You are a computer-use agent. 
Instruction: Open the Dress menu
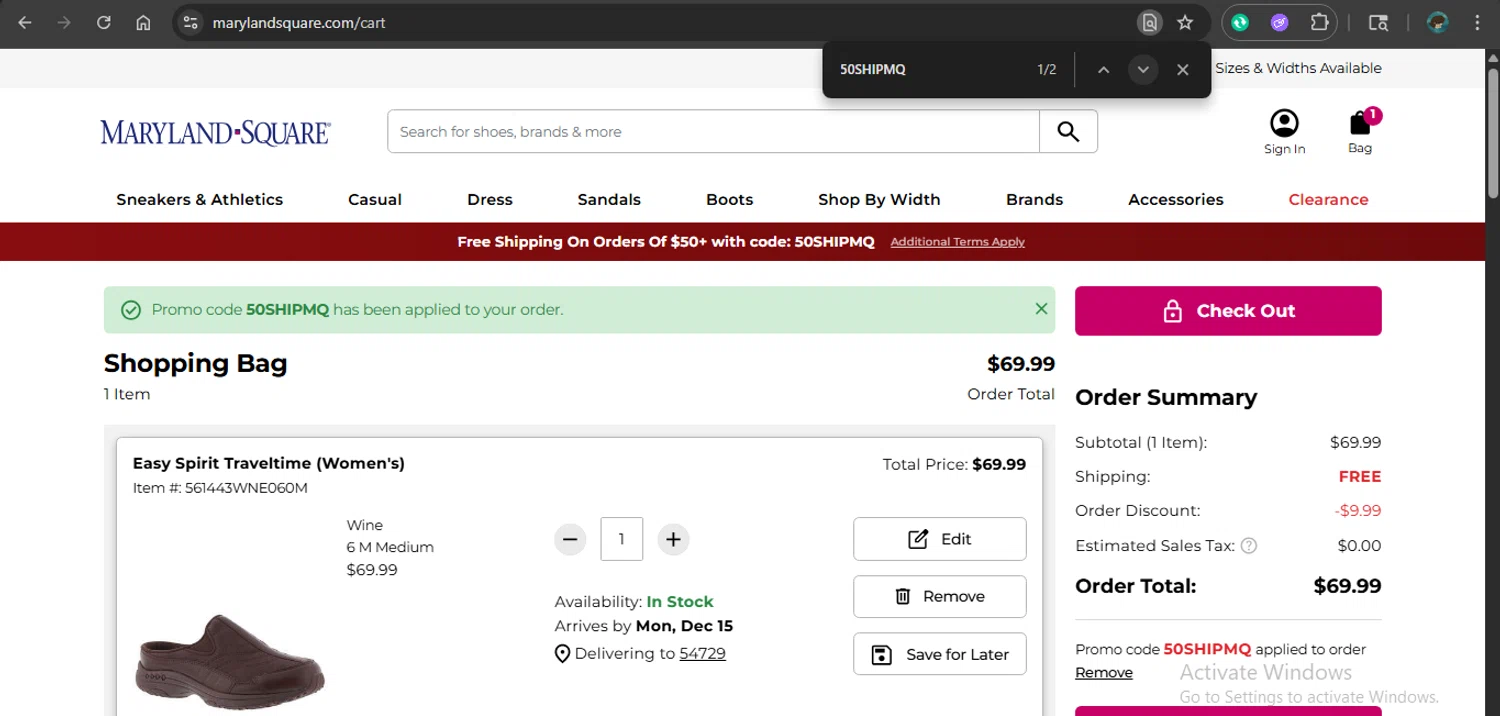[x=490, y=199]
